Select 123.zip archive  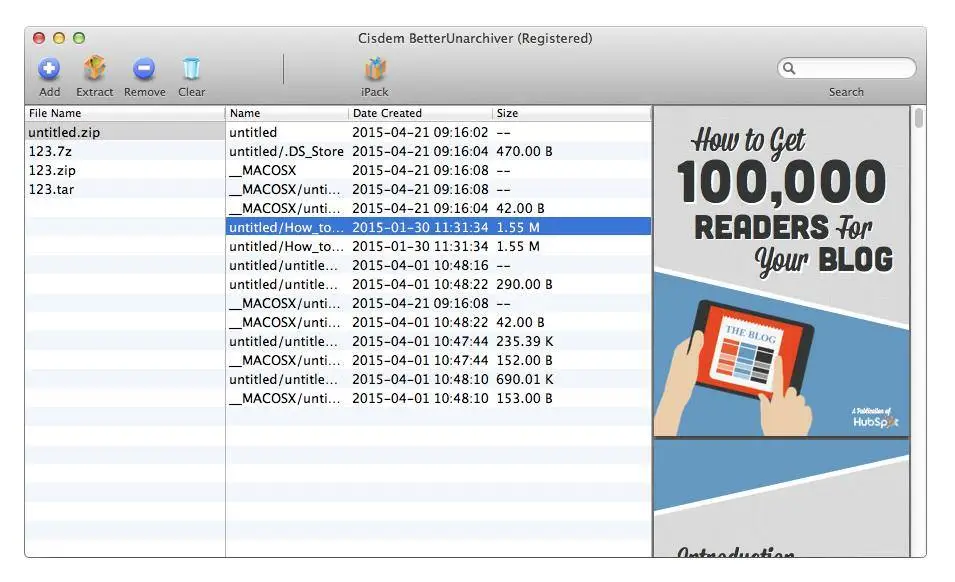pos(125,170)
